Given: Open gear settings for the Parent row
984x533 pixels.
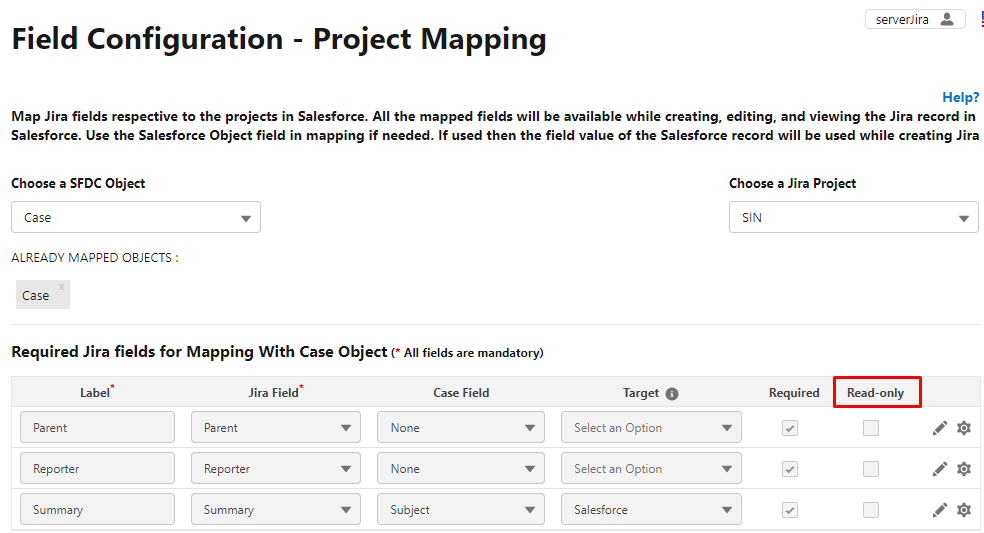Looking at the screenshot, I should (x=964, y=428).
